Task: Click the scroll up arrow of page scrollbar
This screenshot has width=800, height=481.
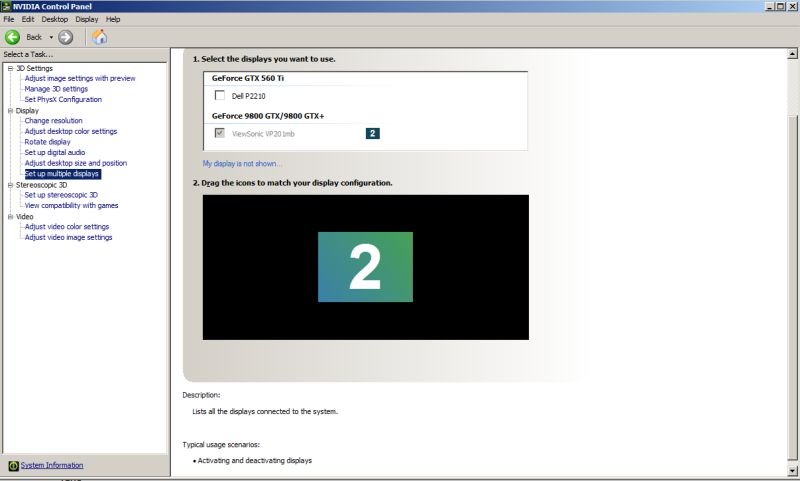Action: pyautogui.click(x=792, y=54)
